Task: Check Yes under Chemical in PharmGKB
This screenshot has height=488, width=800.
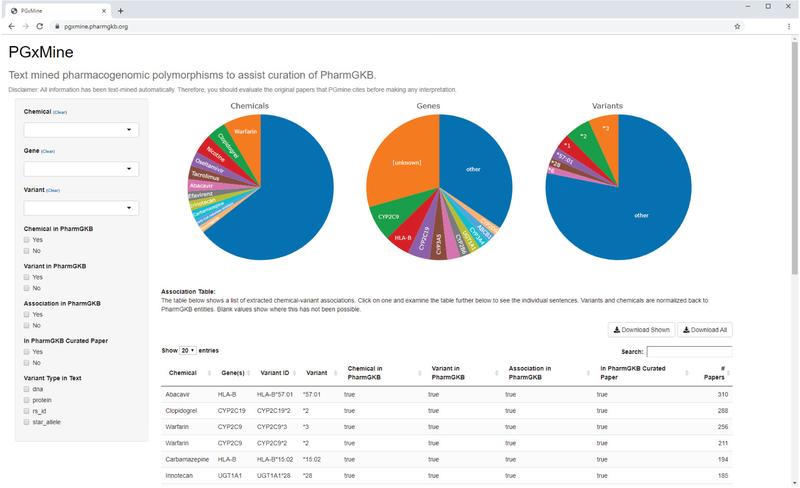Action: pos(28,240)
